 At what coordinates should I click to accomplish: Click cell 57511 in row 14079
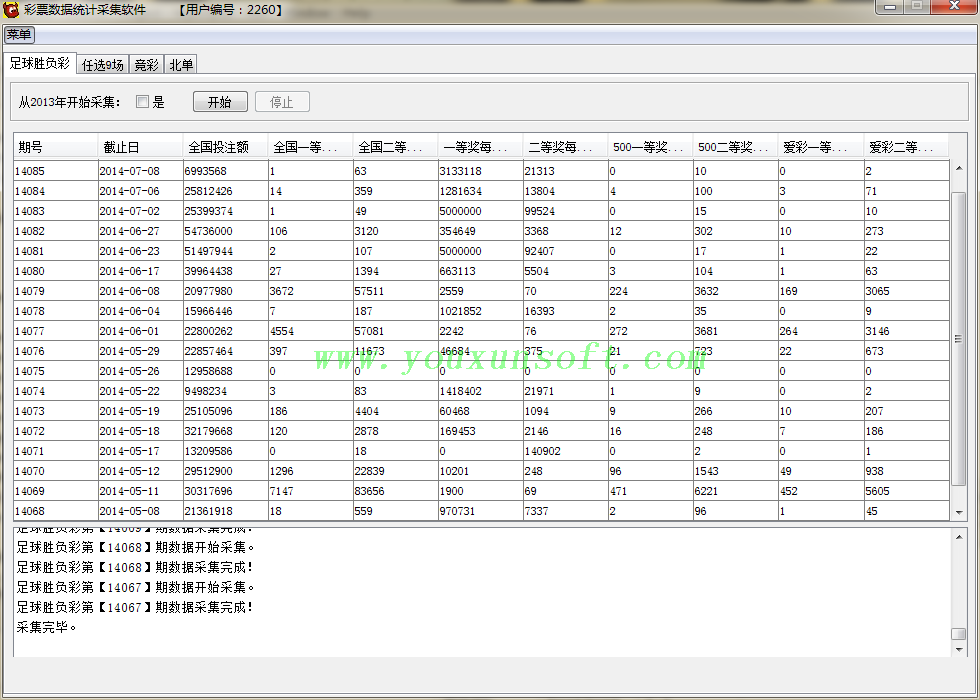click(x=396, y=291)
